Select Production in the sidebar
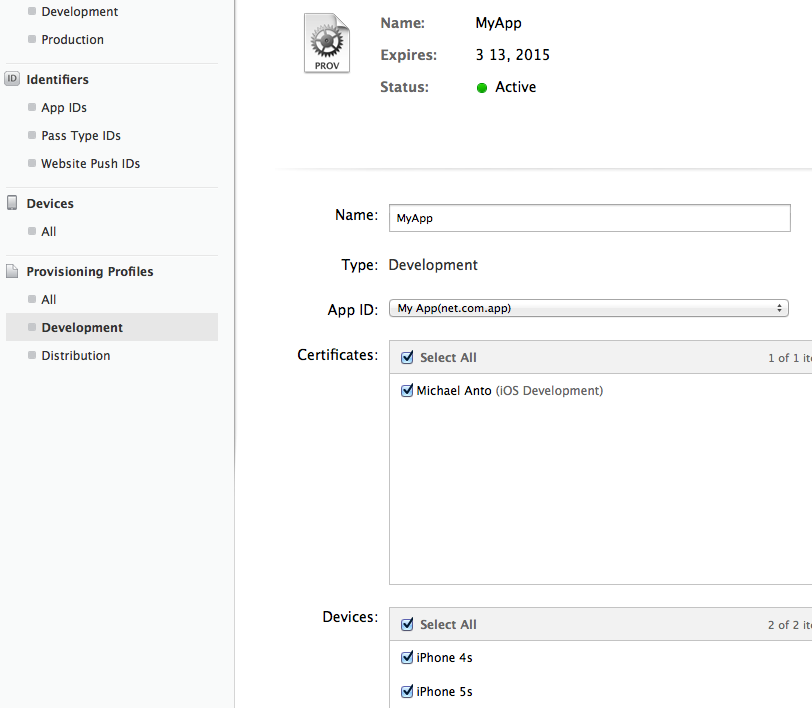This screenshot has height=708, width=812. [x=72, y=40]
